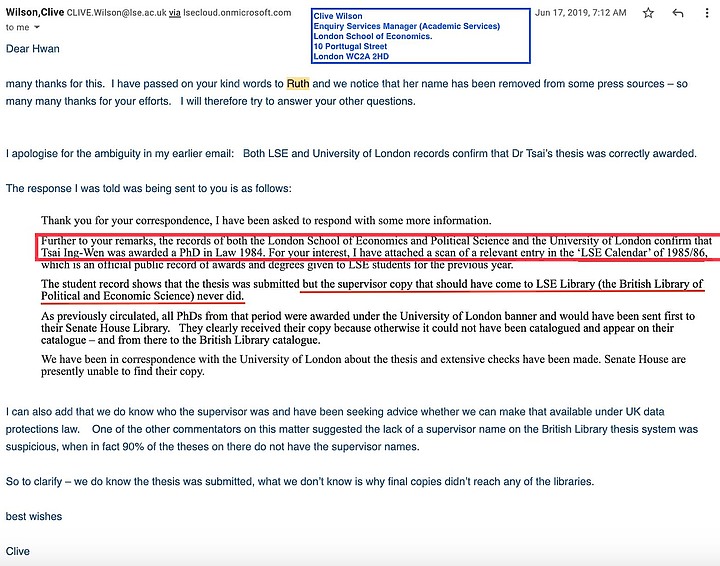
Task: Click the lsecloud.onmicrosoft.com domain text
Action: pyautogui.click(x=237, y=13)
